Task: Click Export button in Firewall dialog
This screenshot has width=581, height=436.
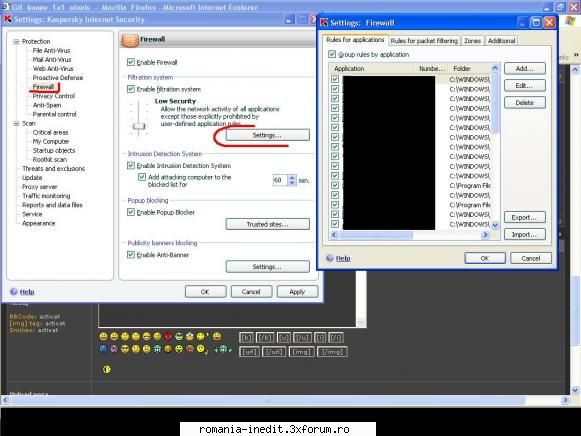Action: coord(525,217)
